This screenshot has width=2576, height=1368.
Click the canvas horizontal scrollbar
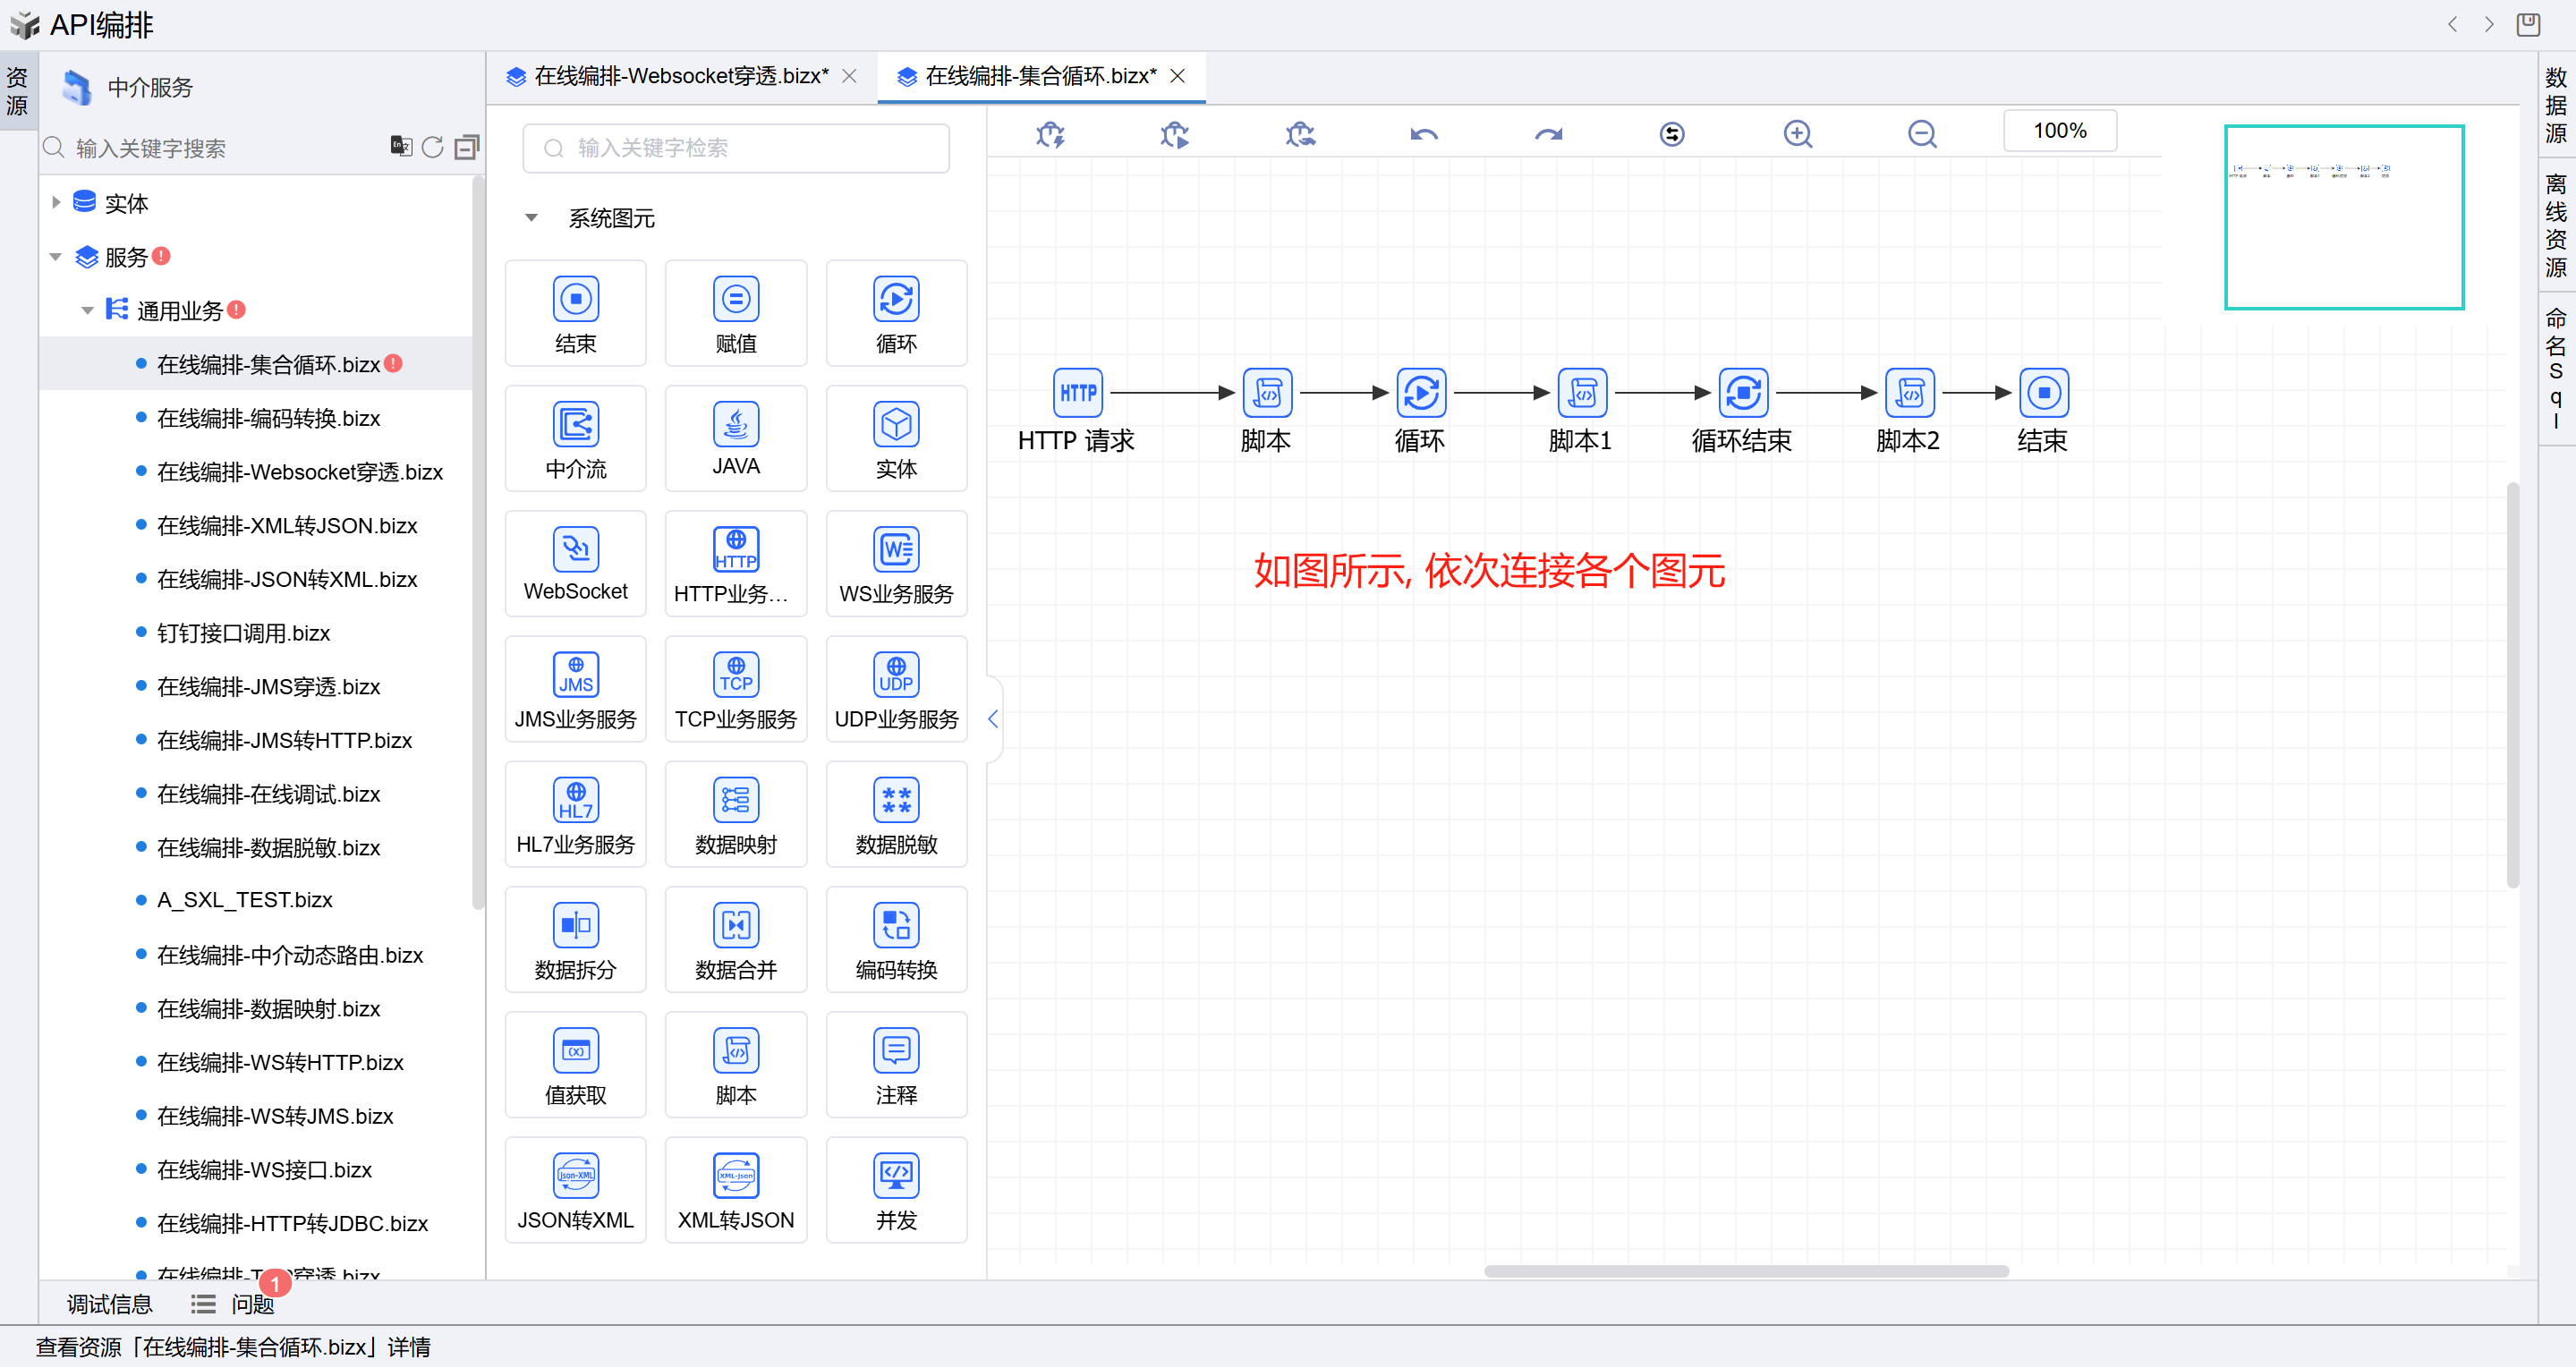tap(1745, 1271)
